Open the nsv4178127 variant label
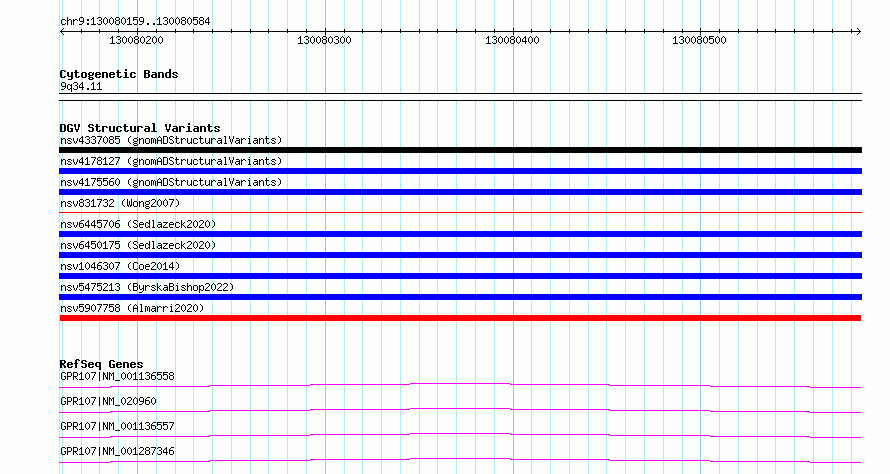Image resolution: width=890 pixels, height=474 pixels. (x=171, y=161)
